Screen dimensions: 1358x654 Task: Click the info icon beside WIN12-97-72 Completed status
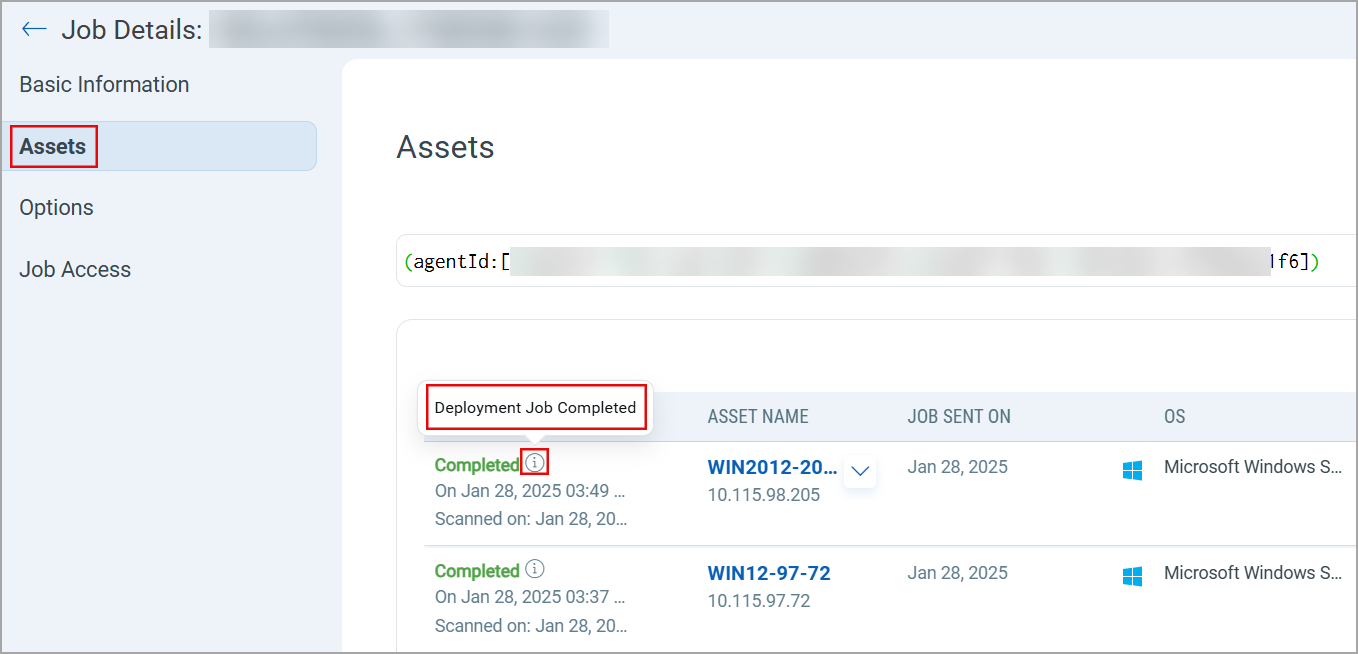tap(535, 569)
